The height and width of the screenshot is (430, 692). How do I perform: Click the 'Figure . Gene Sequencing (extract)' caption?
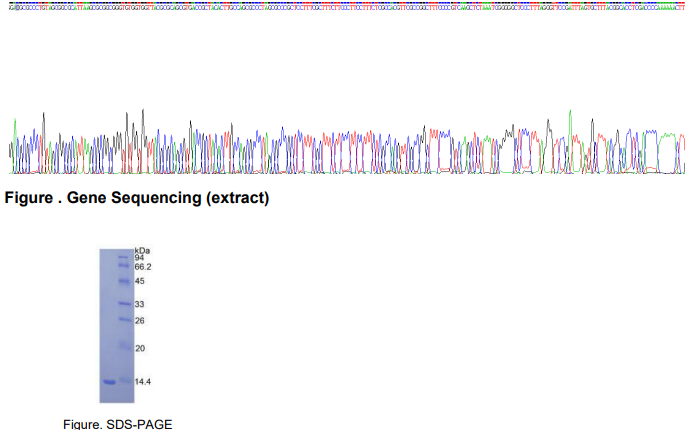click(137, 198)
